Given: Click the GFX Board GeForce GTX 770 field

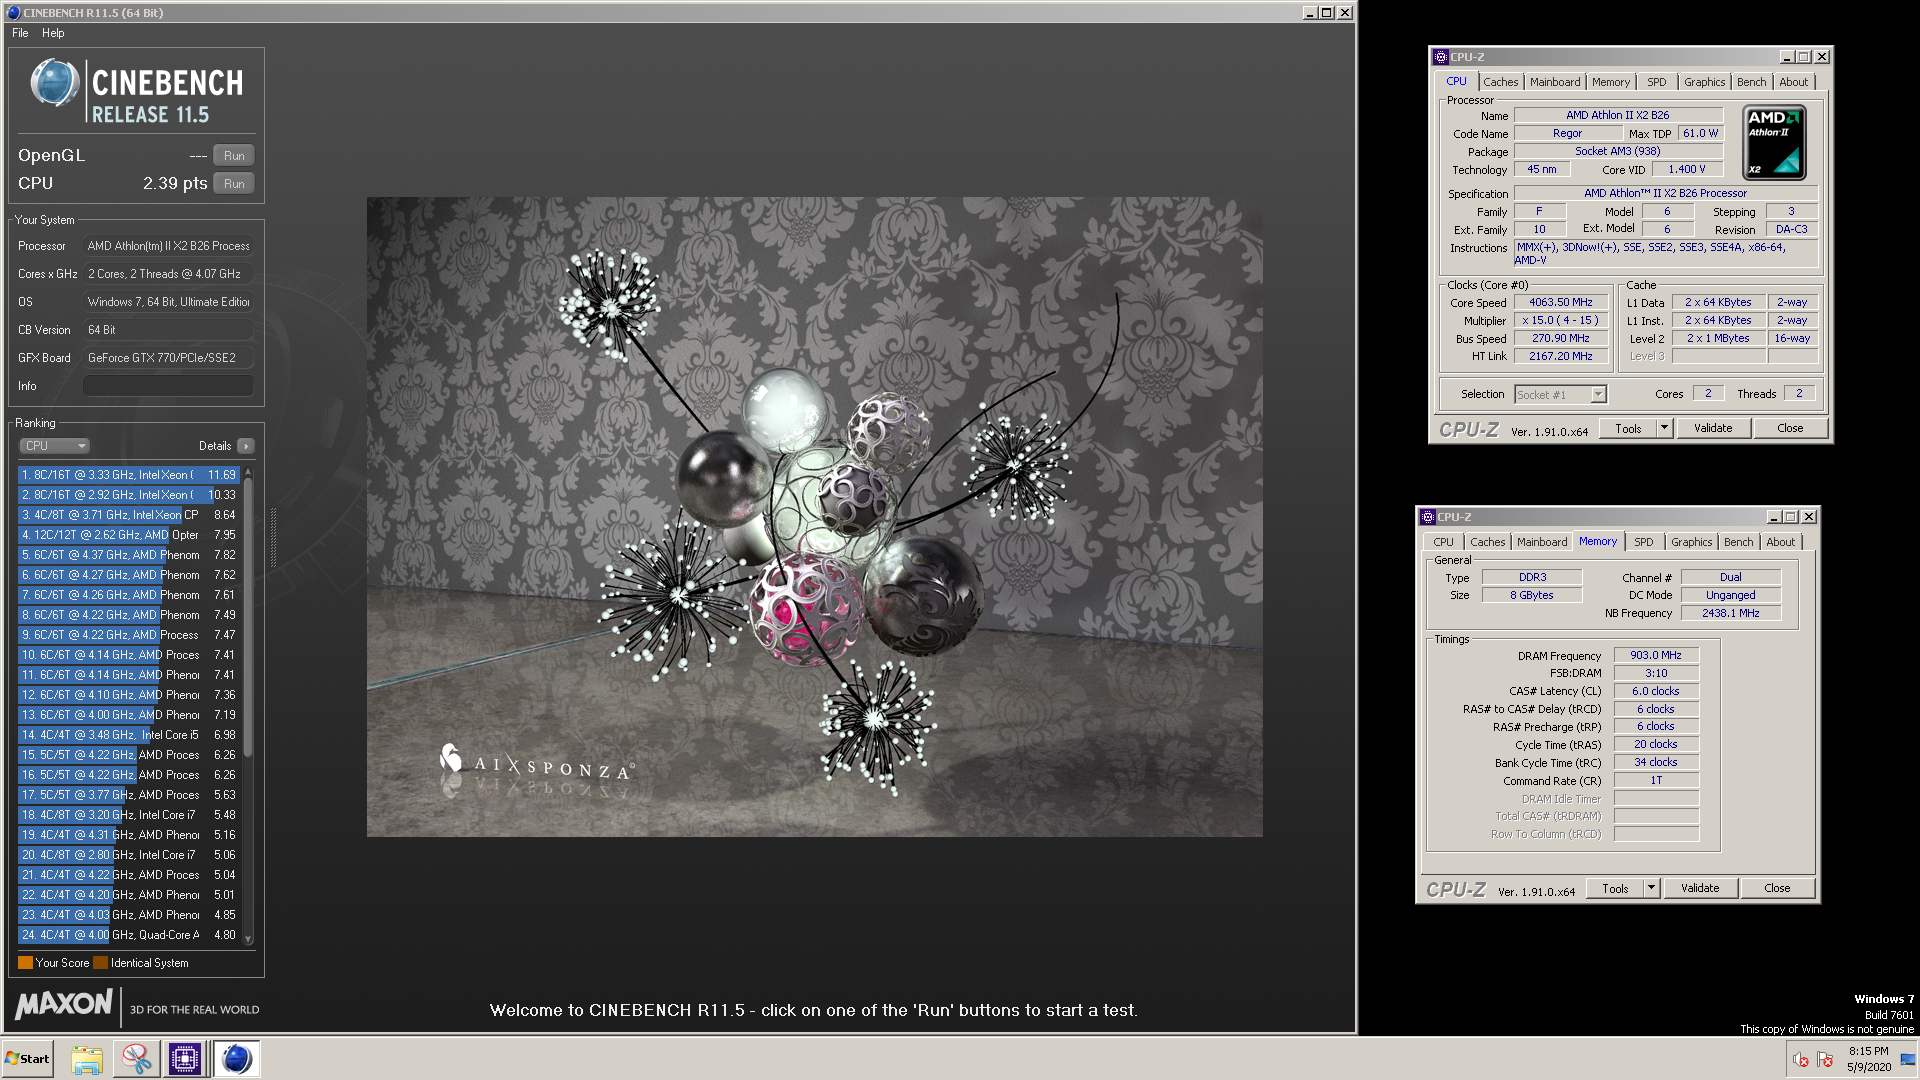Looking at the screenshot, I should pyautogui.click(x=168, y=358).
